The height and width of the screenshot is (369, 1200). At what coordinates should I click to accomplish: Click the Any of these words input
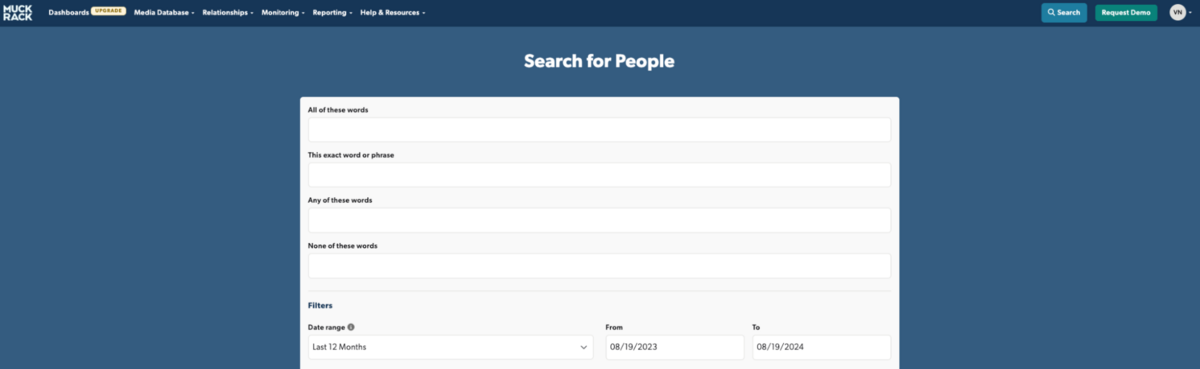coord(599,220)
